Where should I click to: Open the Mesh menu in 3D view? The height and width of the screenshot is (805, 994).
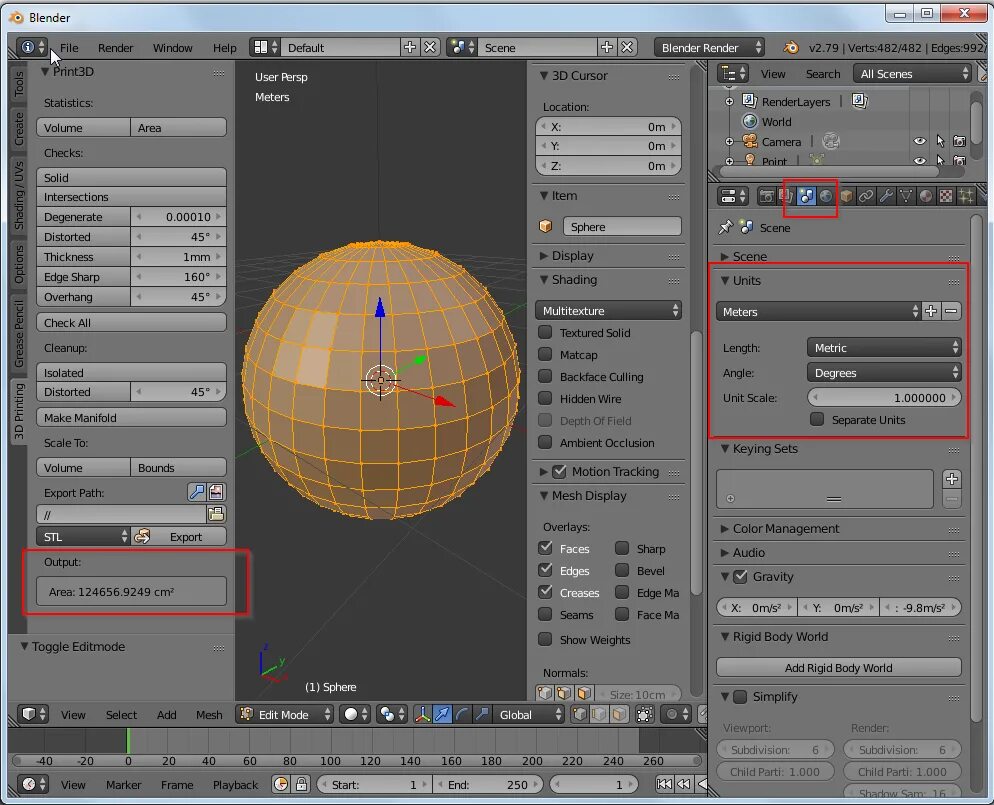point(209,715)
